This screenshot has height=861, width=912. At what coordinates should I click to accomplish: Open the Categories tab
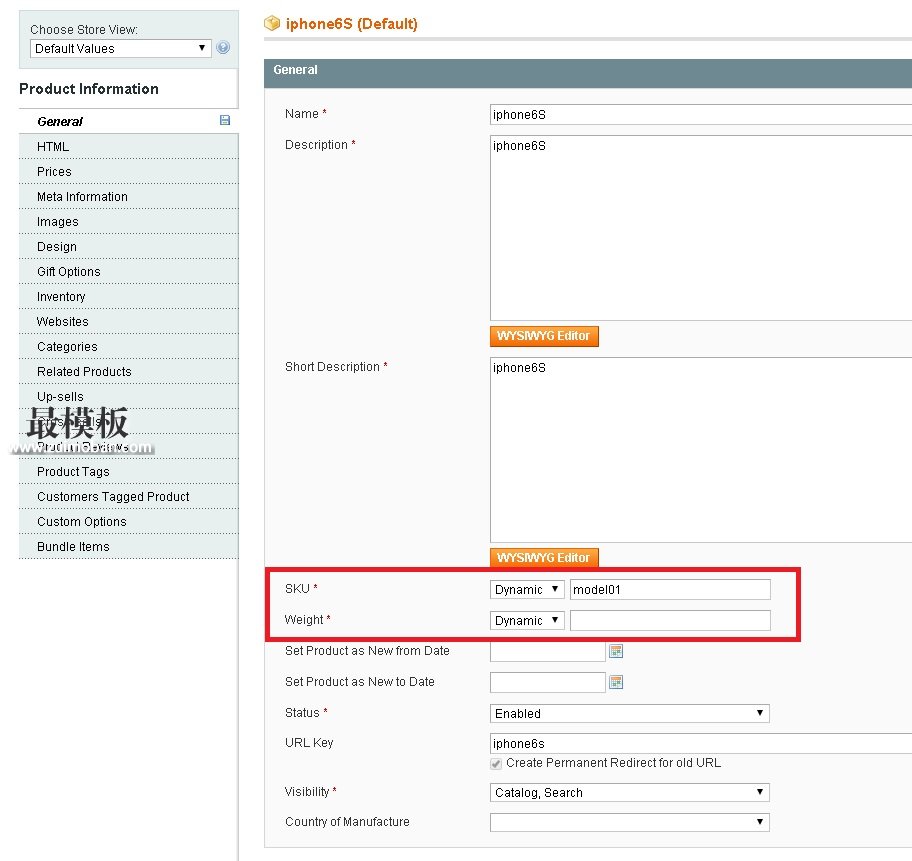pos(129,347)
